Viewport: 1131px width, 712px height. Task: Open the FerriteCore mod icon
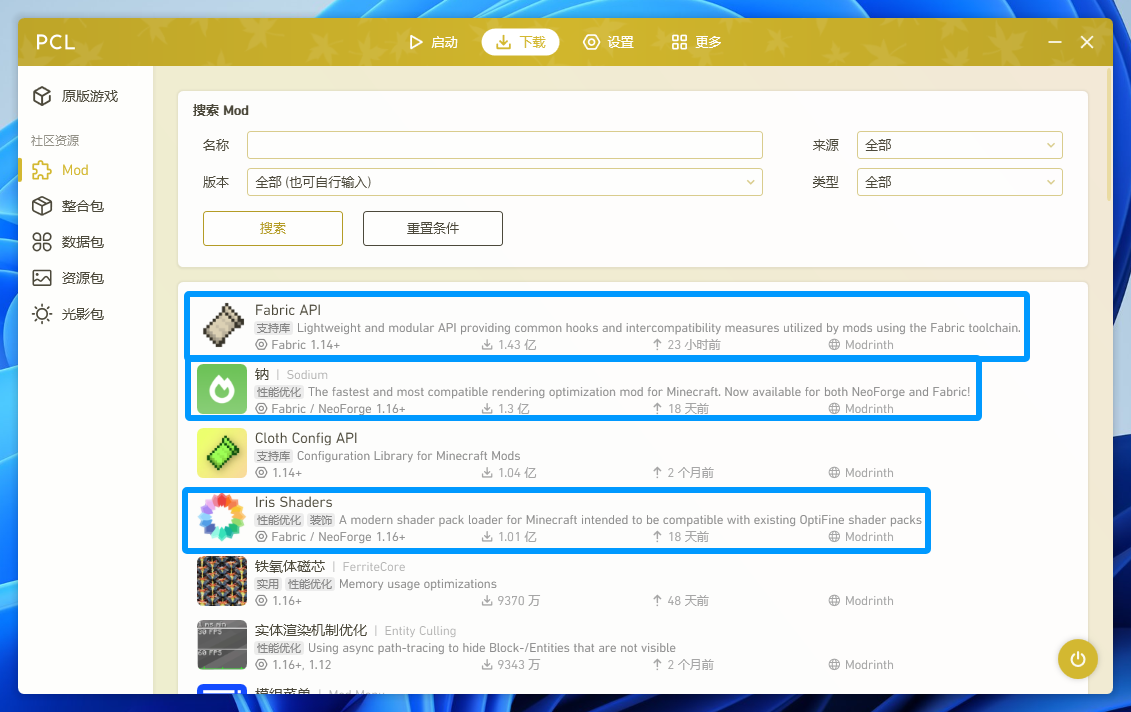click(x=222, y=582)
